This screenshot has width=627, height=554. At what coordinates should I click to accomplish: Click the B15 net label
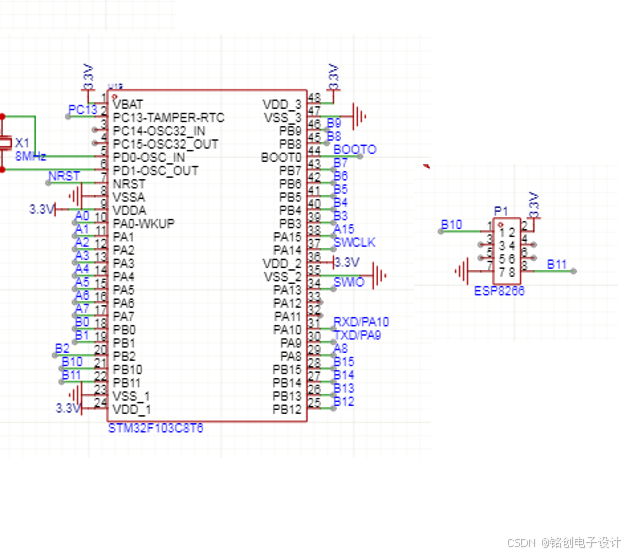pos(343,362)
